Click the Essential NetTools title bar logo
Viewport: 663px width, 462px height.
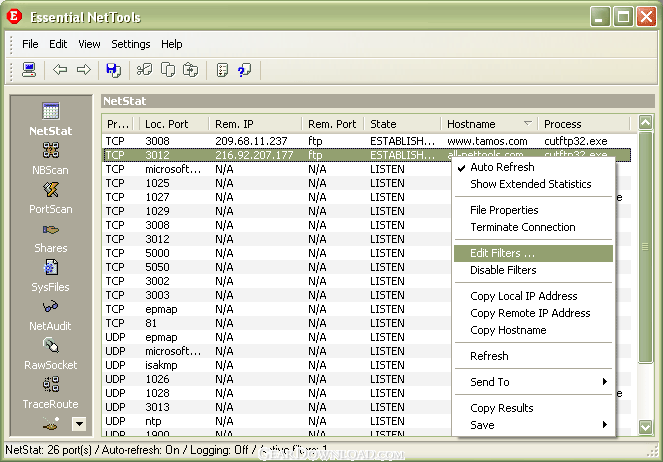(14, 16)
